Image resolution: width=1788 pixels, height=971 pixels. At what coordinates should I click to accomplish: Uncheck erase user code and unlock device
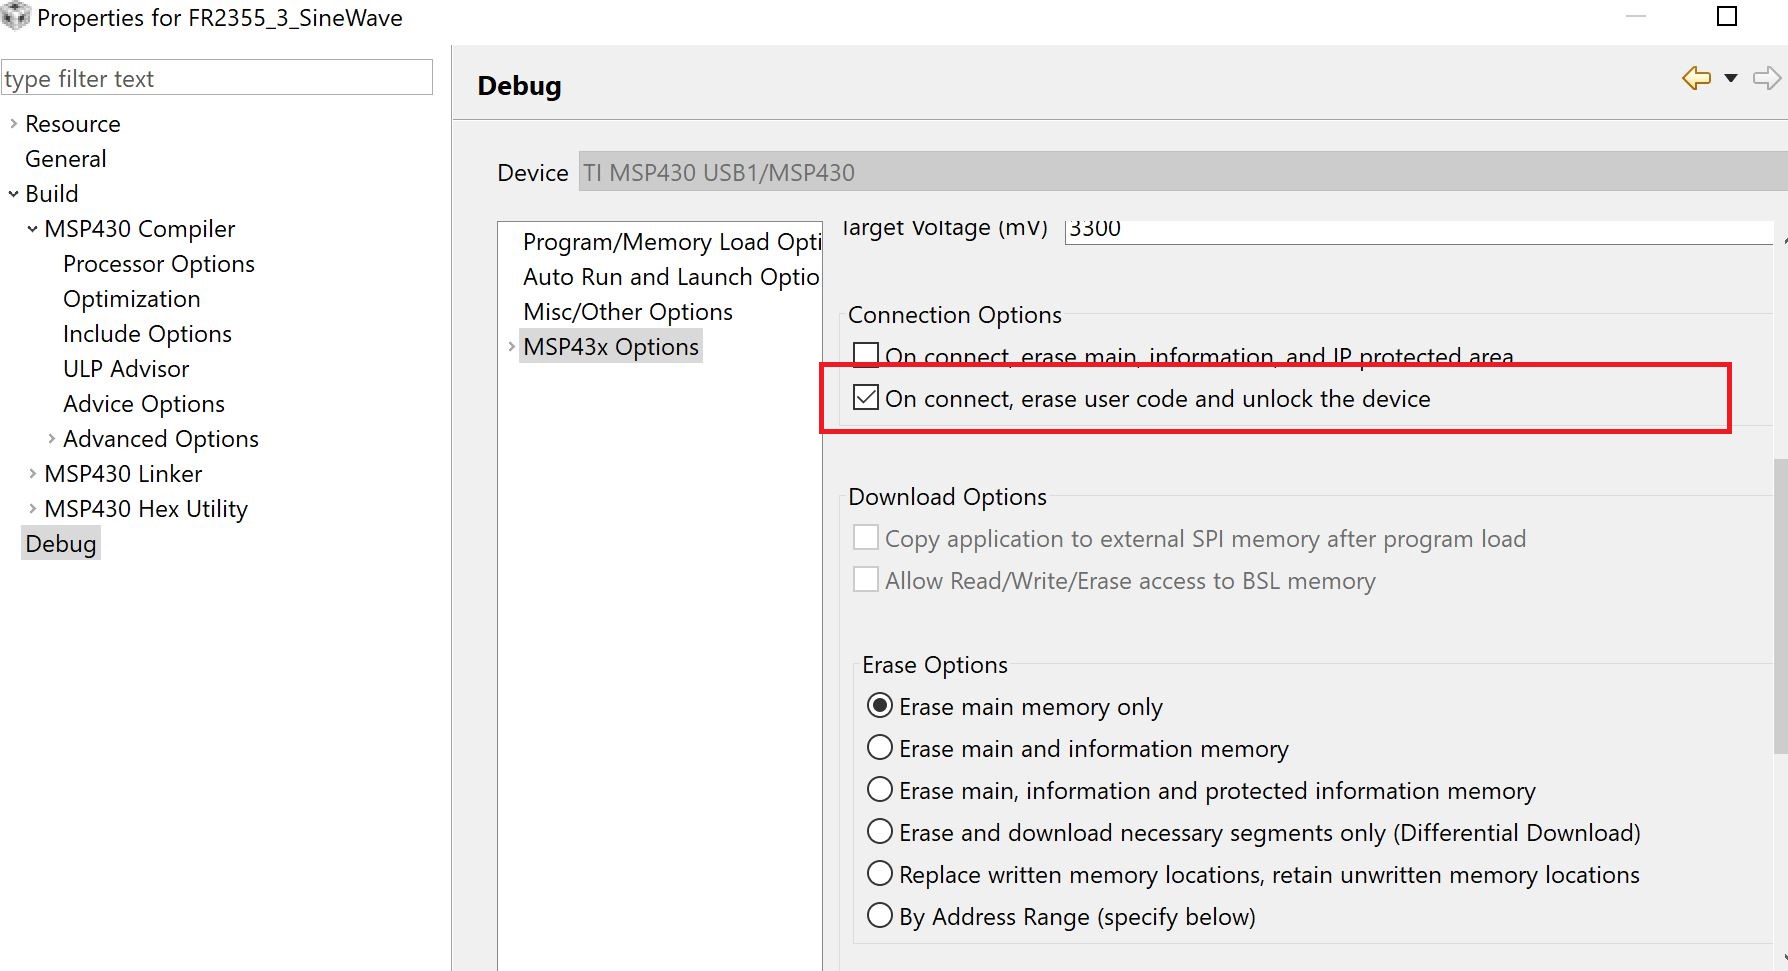[866, 398]
